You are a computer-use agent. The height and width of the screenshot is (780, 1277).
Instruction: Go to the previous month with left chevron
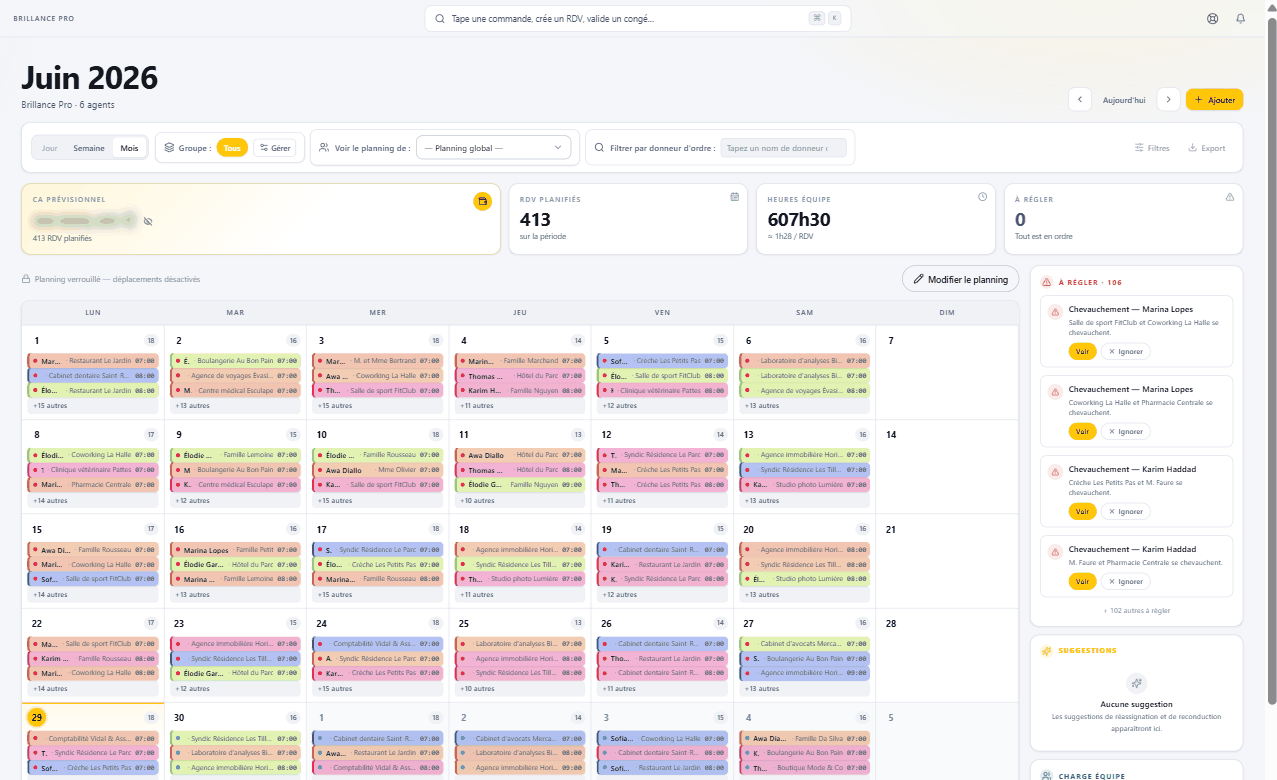coord(1080,100)
